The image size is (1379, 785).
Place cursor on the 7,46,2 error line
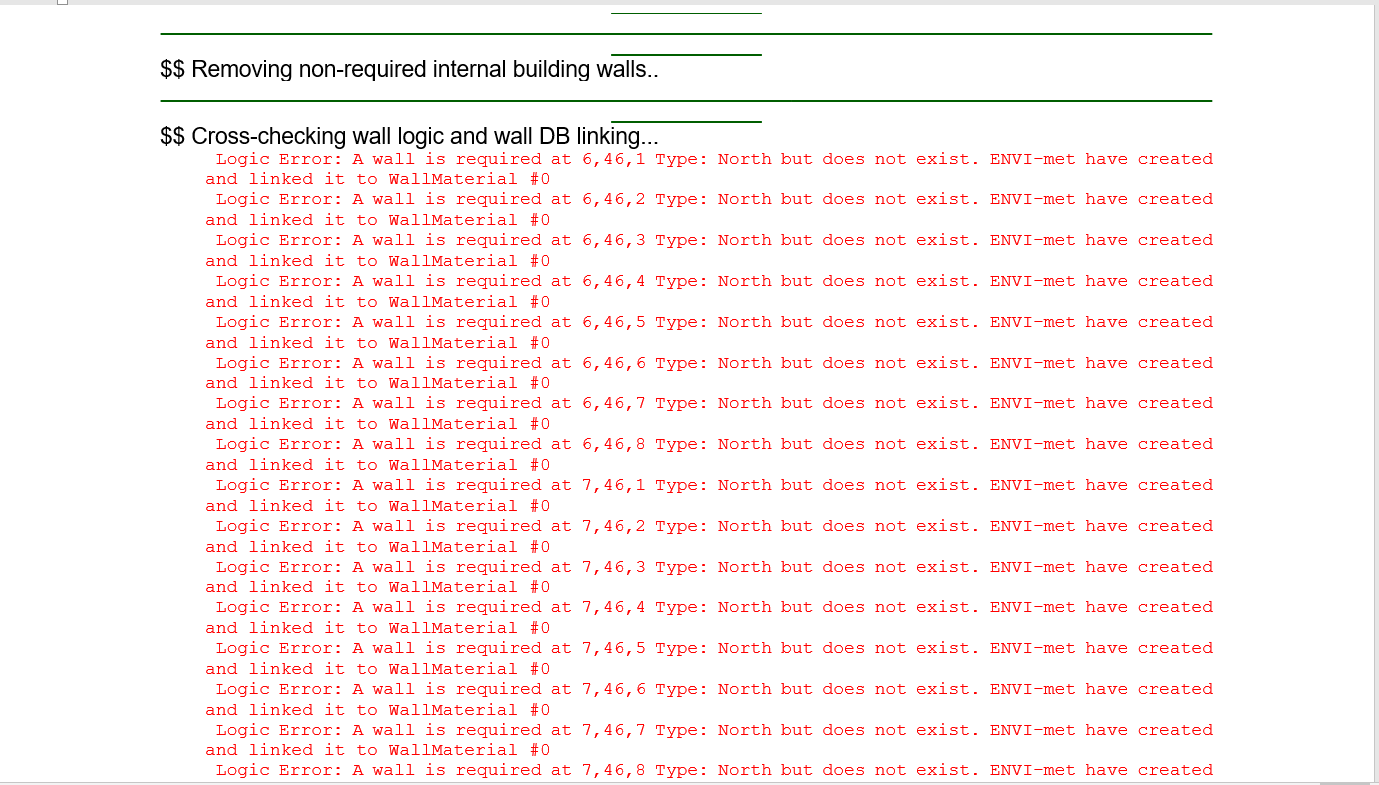click(714, 526)
